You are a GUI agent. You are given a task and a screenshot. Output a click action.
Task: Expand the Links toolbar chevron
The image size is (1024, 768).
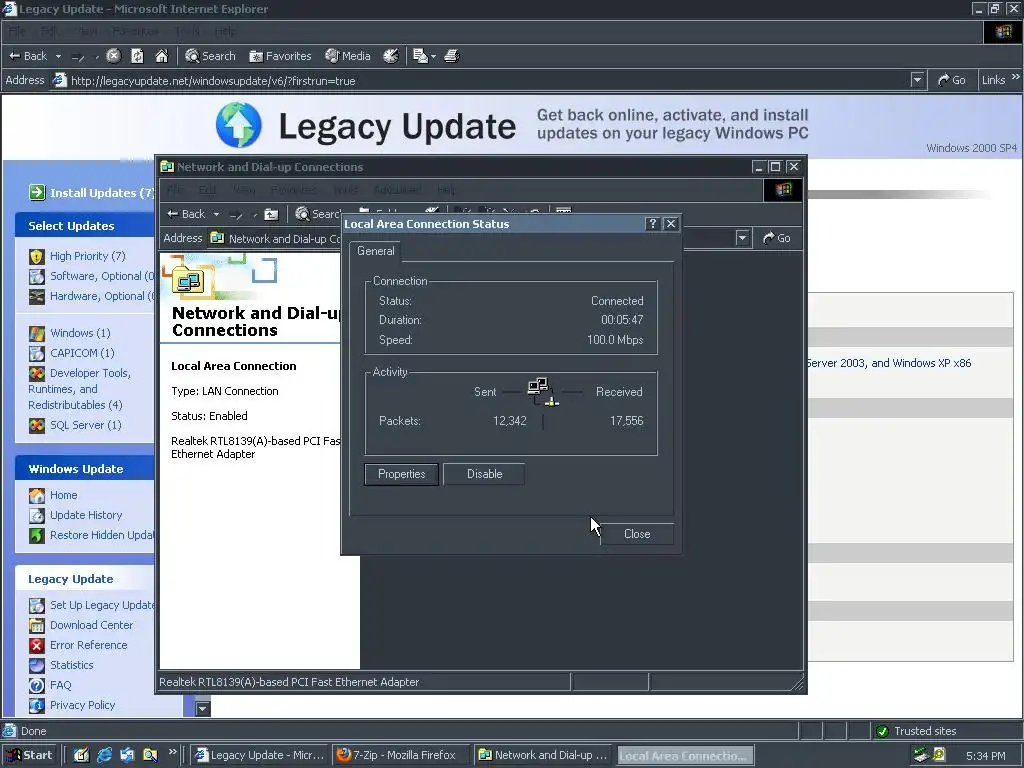(x=1016, y=77)
